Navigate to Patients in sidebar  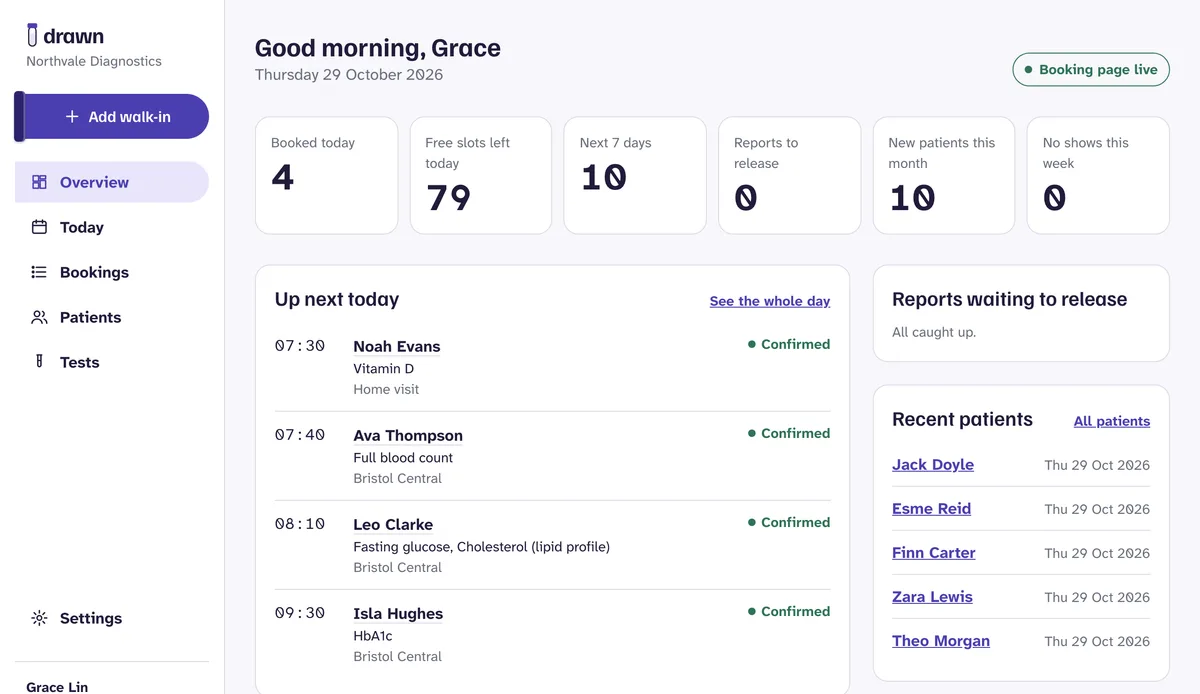112,317
